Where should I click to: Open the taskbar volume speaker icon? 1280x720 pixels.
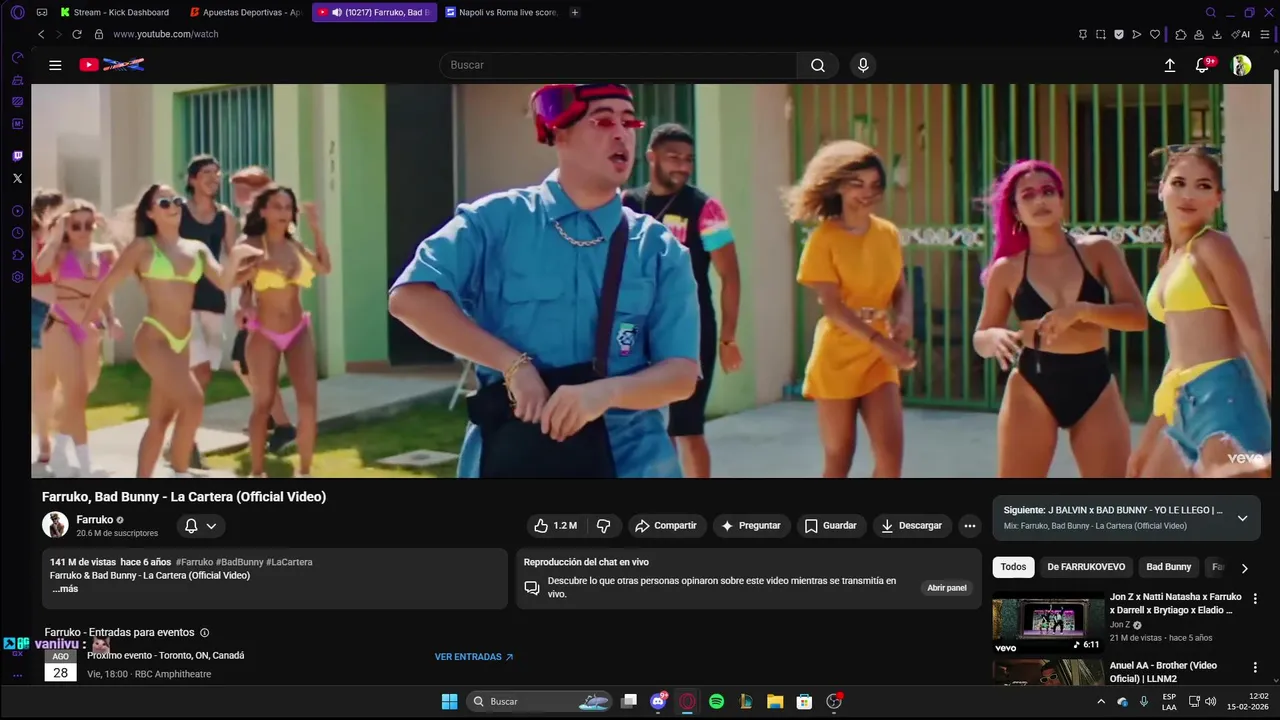[x=1211, y=702]
